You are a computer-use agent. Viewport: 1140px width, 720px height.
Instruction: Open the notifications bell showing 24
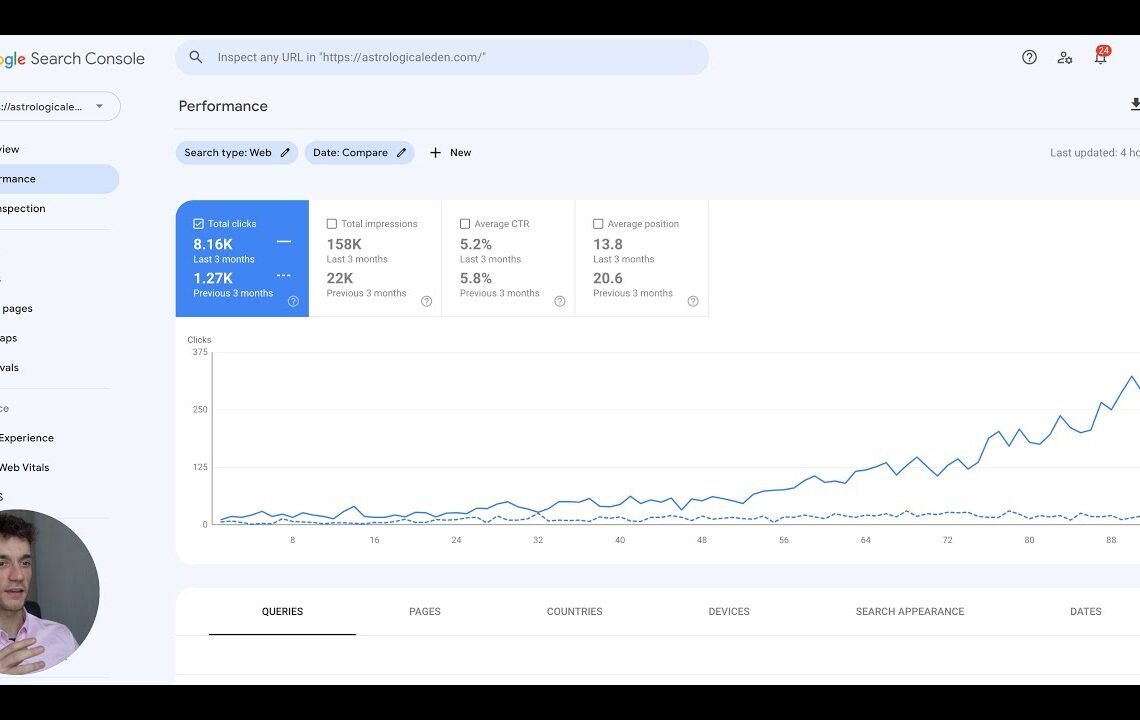pyautogui.click(x=1101, y=56)
